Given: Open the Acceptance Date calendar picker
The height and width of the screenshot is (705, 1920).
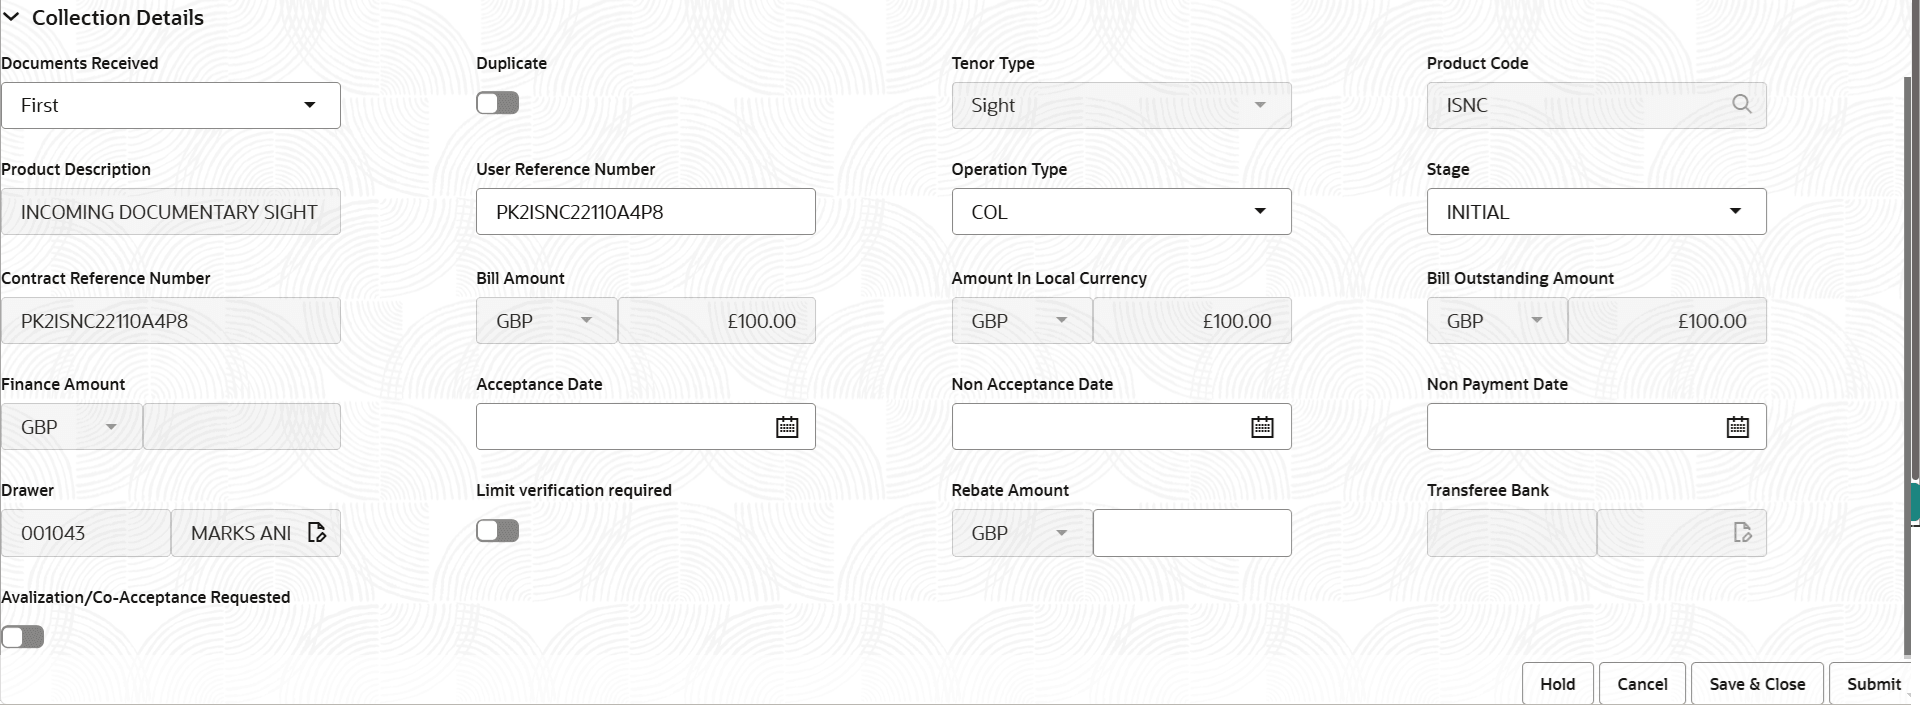Looking at the screenshot, I should click(x=787, y=426).
